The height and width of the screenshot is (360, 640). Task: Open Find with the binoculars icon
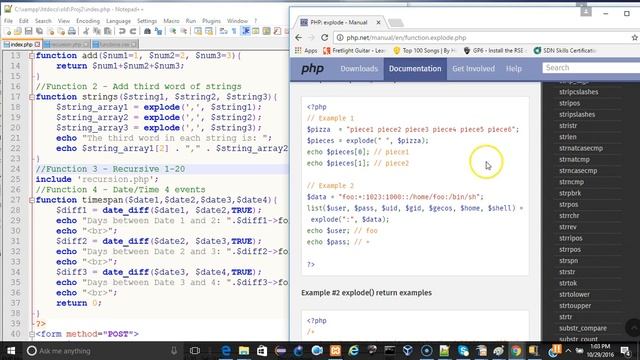pos(147,31)
